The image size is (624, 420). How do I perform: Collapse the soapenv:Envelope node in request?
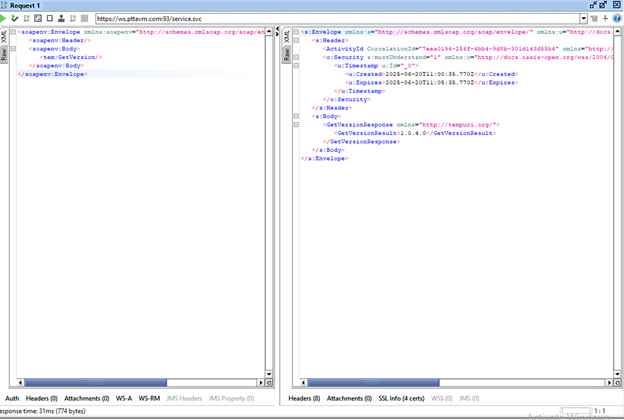[x=12, y=32]
